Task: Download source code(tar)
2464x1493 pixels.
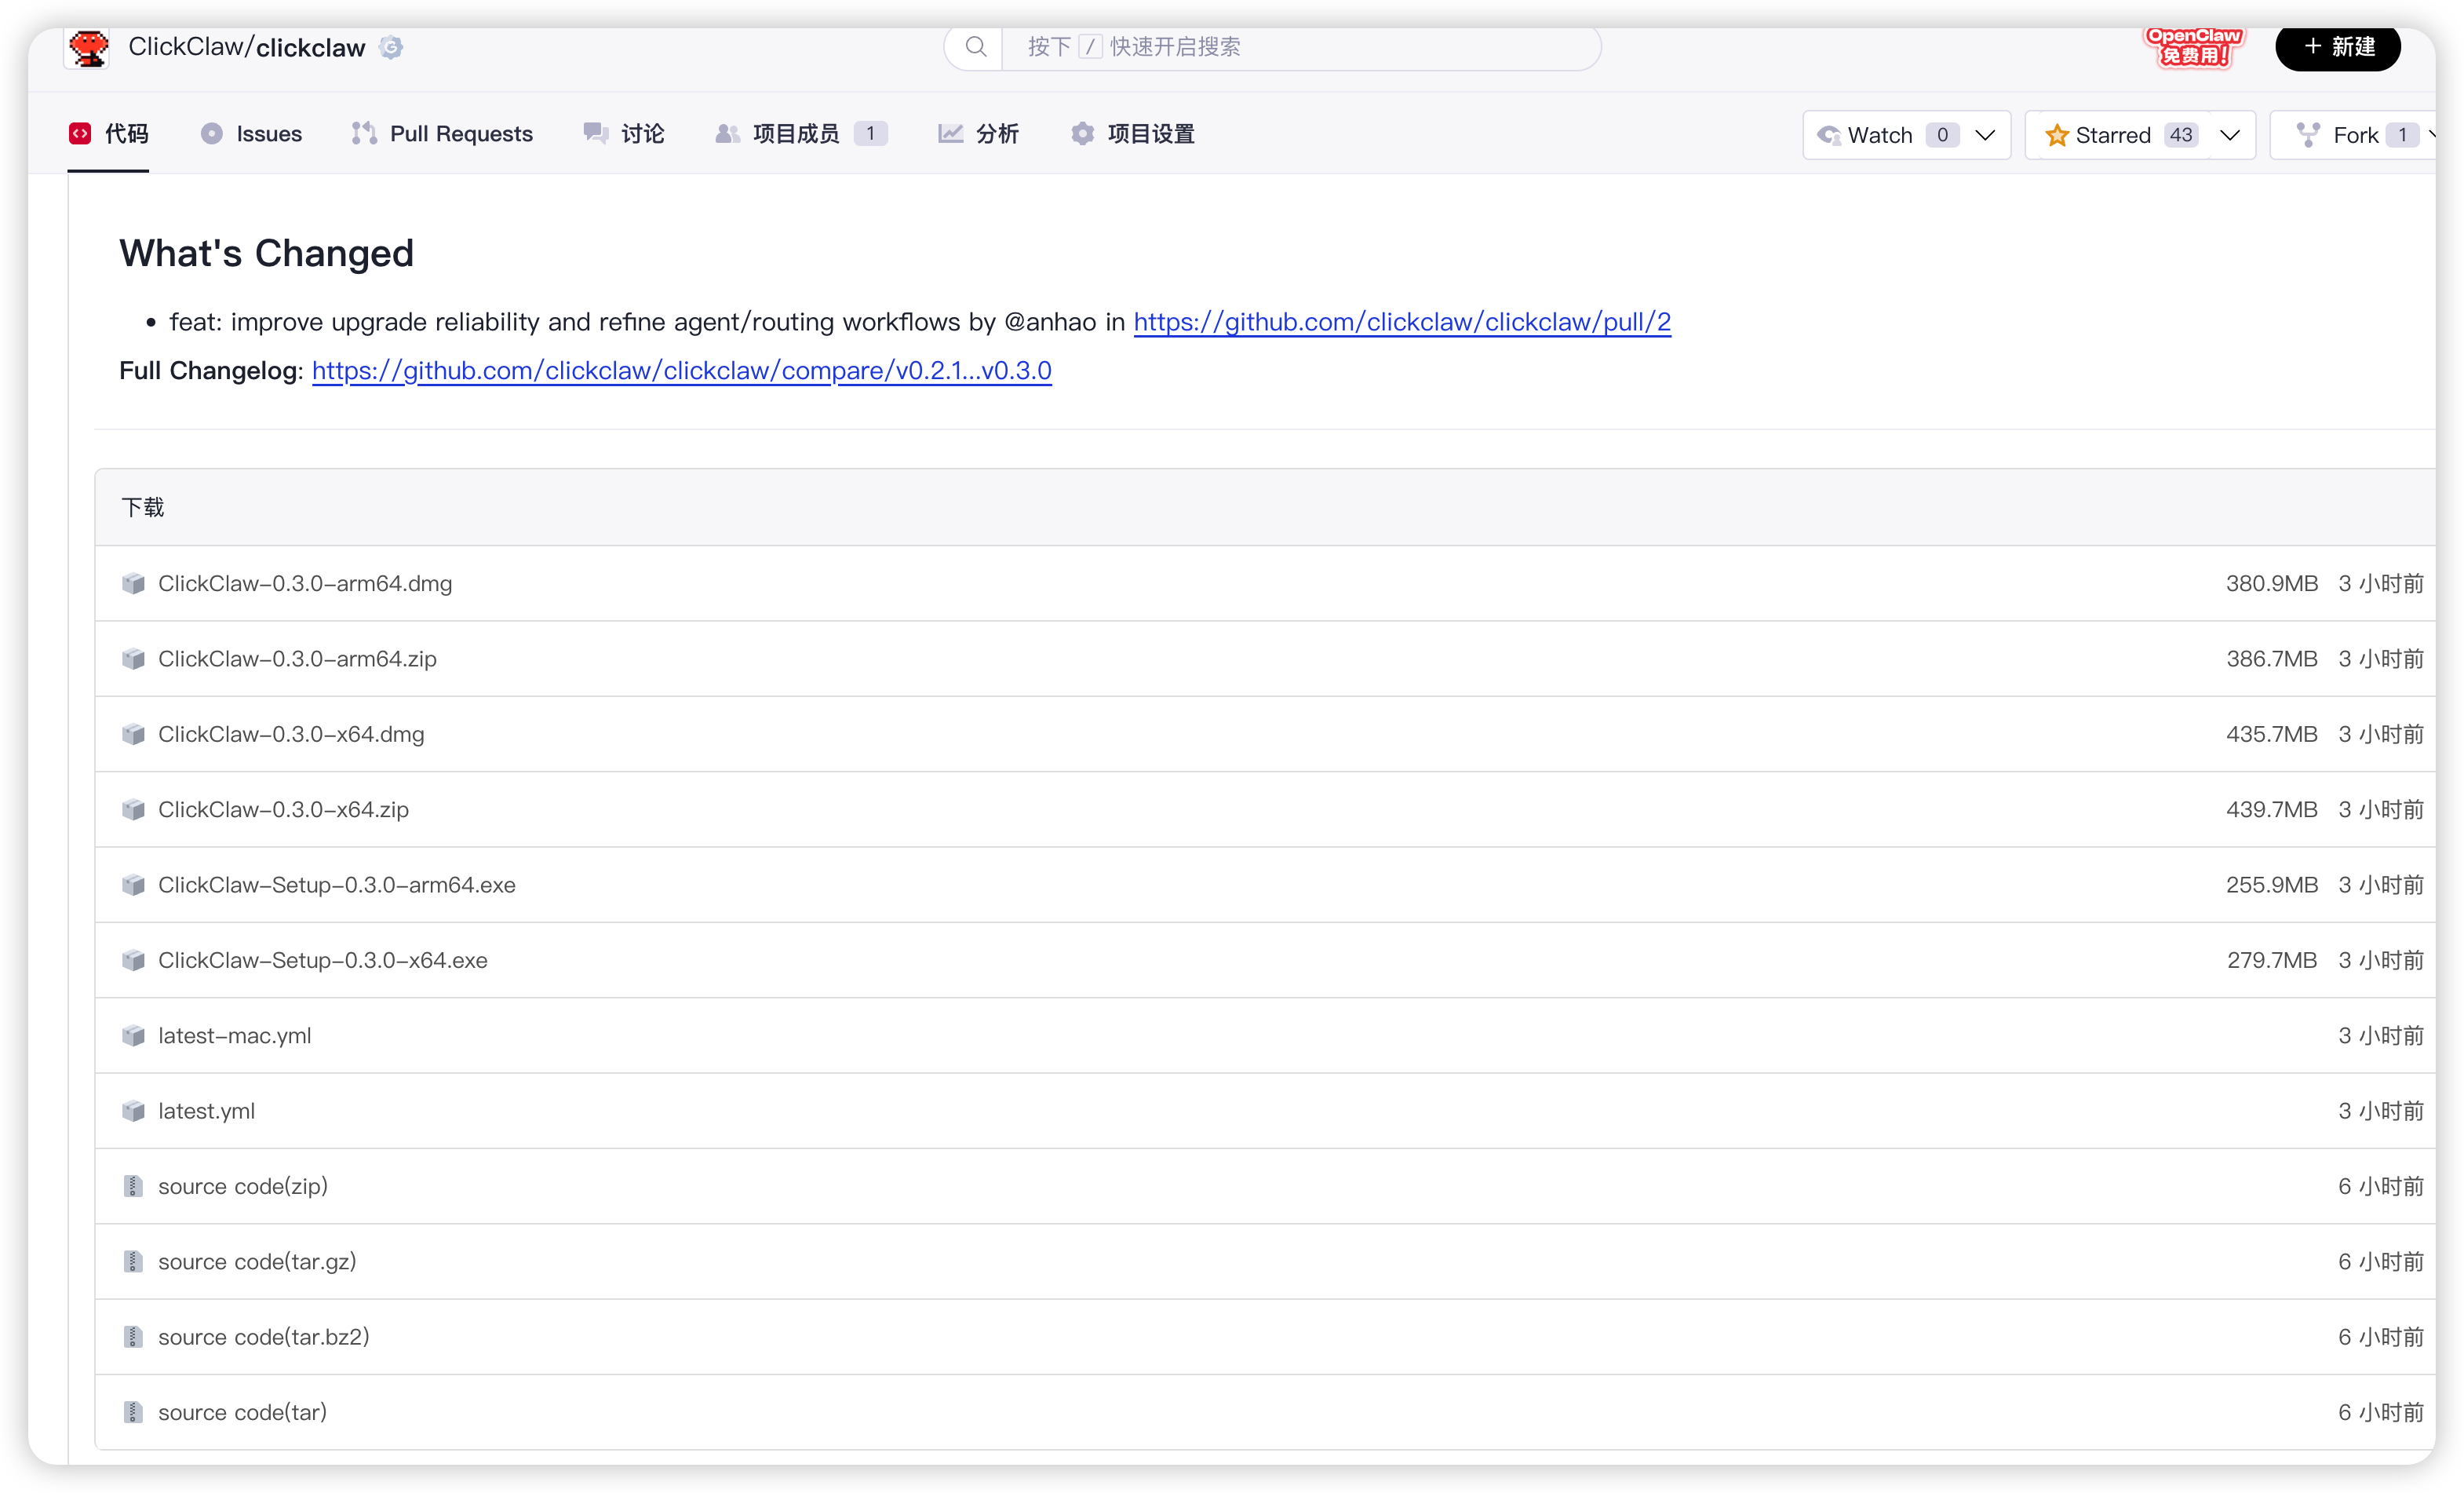Action: pyautogui.click(x=243, y=1413)
